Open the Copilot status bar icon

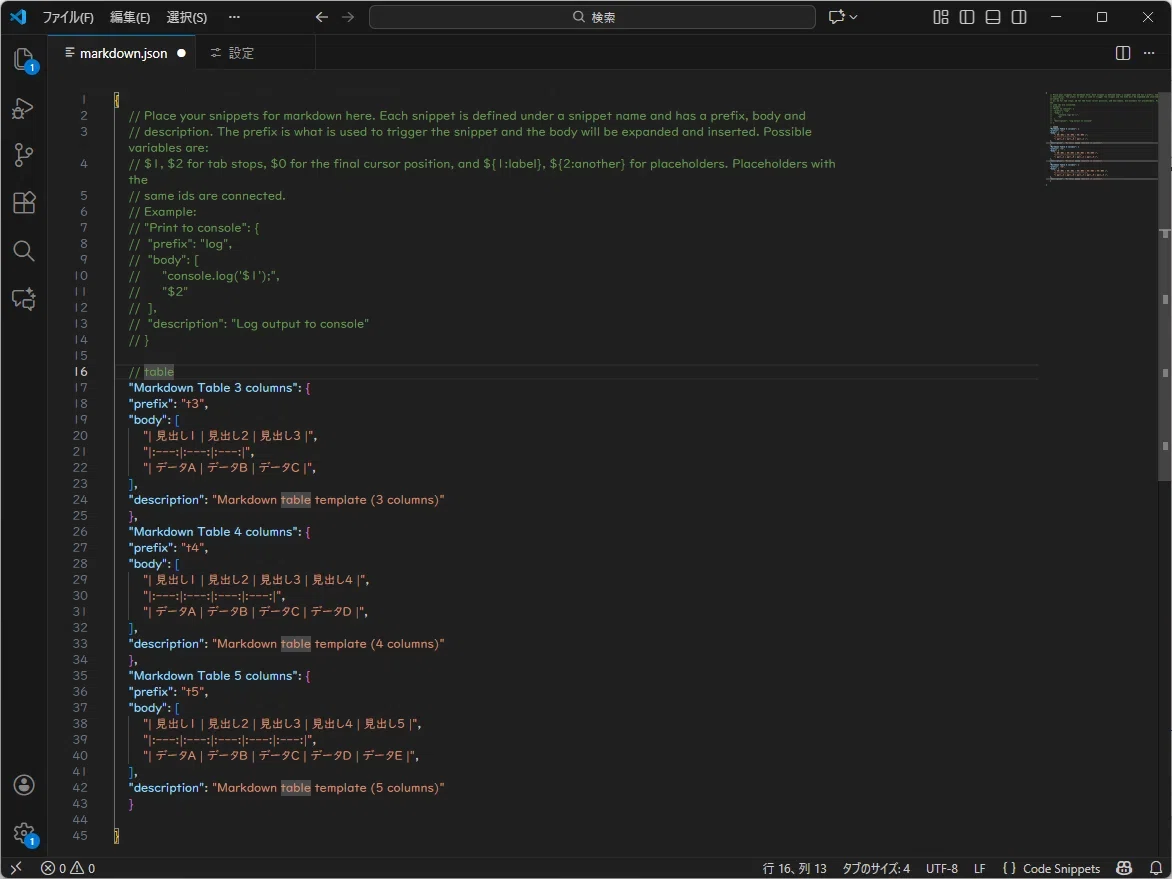1123,868
